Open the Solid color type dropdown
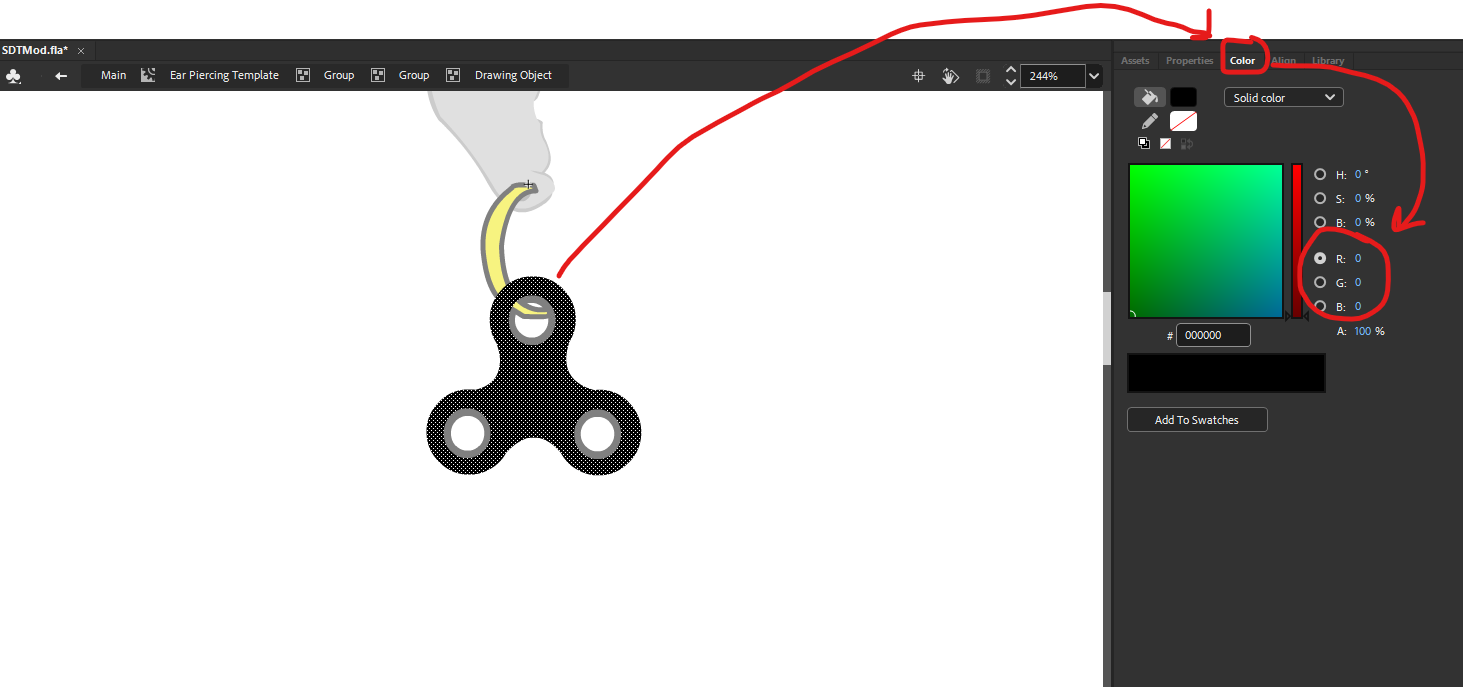 [x=1283, y=98]
